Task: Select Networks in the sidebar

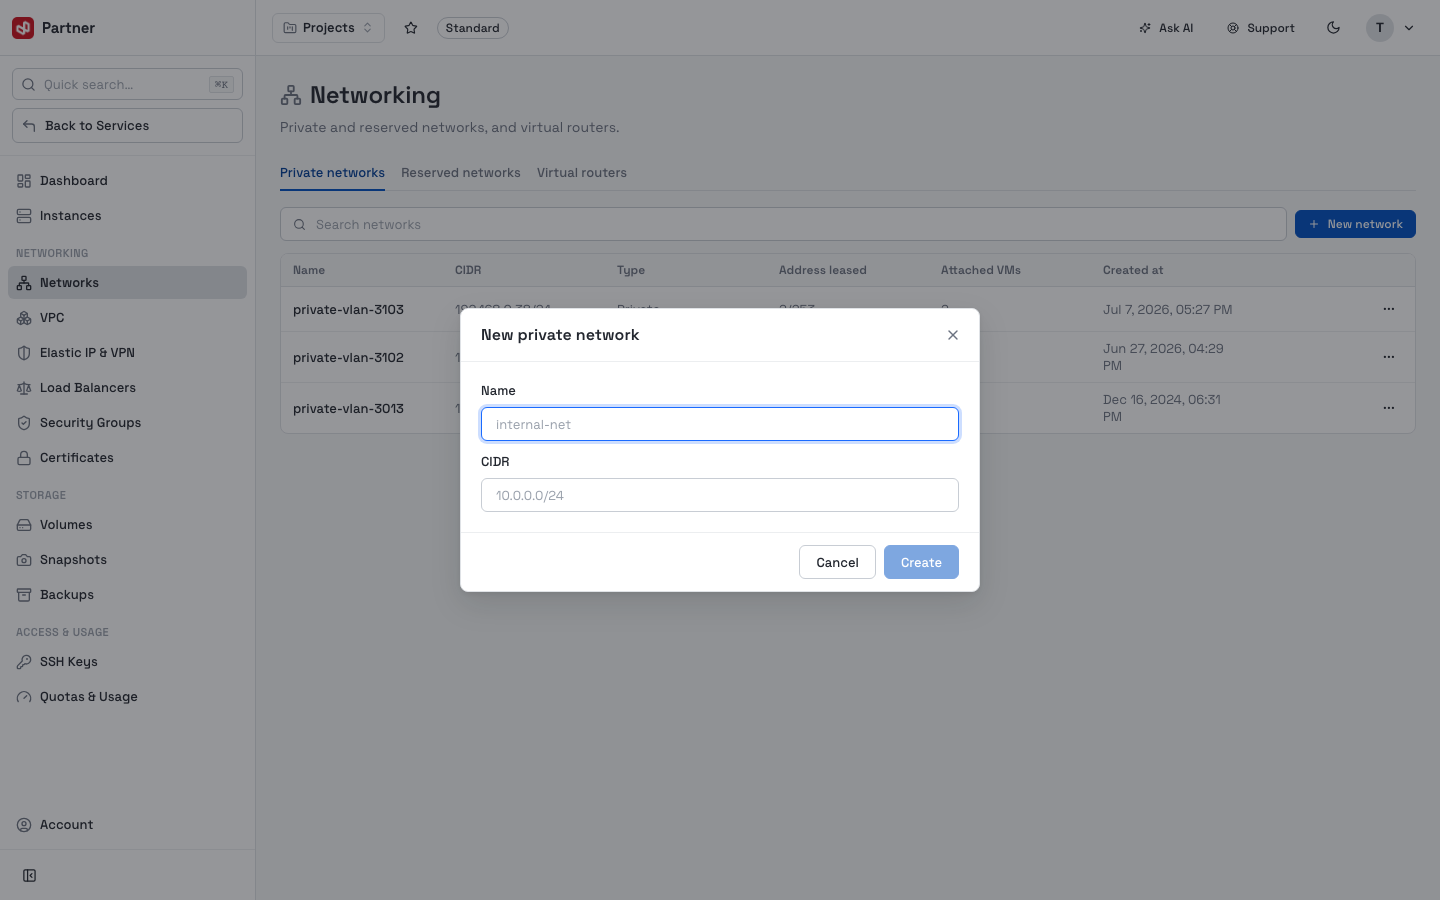Action: tap(127, 283)
